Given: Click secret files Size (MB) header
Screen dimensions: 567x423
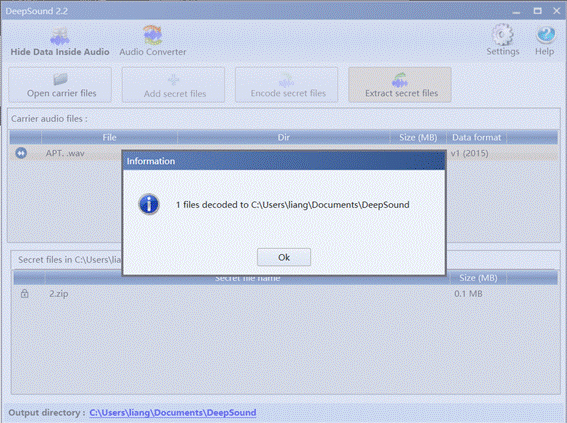Looking at the screenshot, I should [x=478, y=278].
